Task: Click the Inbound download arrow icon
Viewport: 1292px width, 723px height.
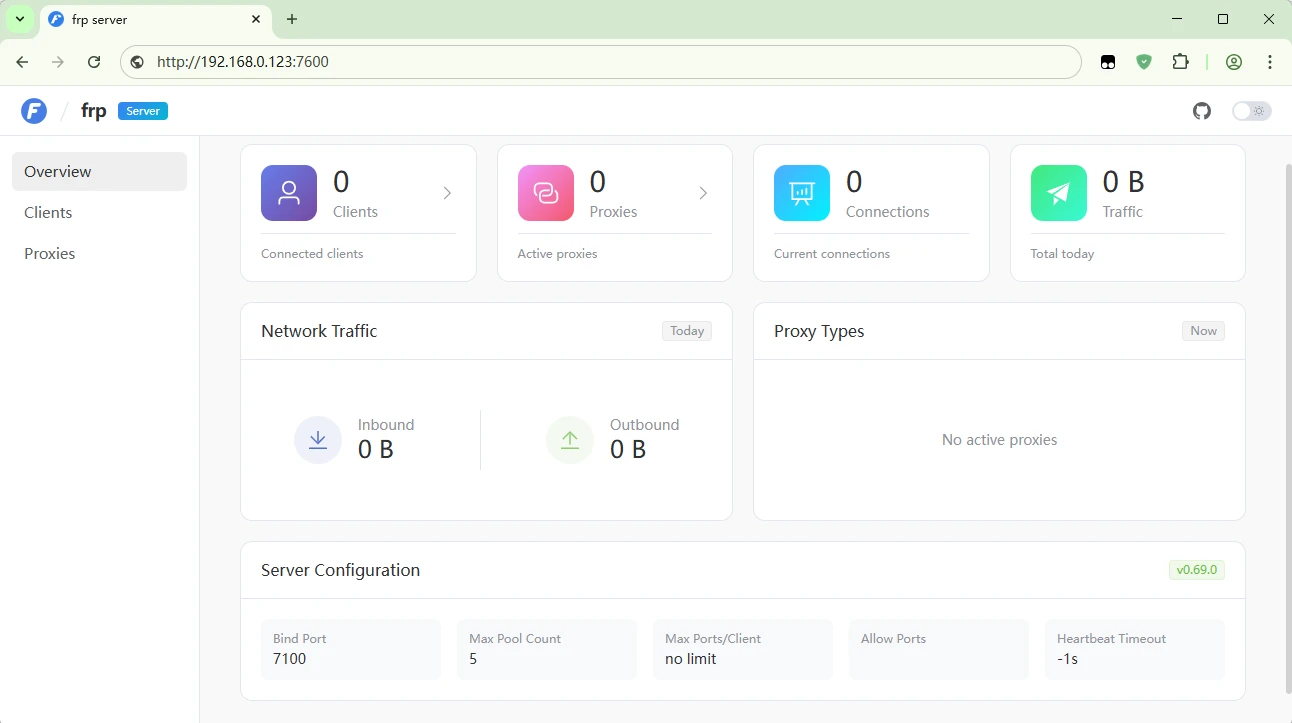Action: tap(318, 440)
